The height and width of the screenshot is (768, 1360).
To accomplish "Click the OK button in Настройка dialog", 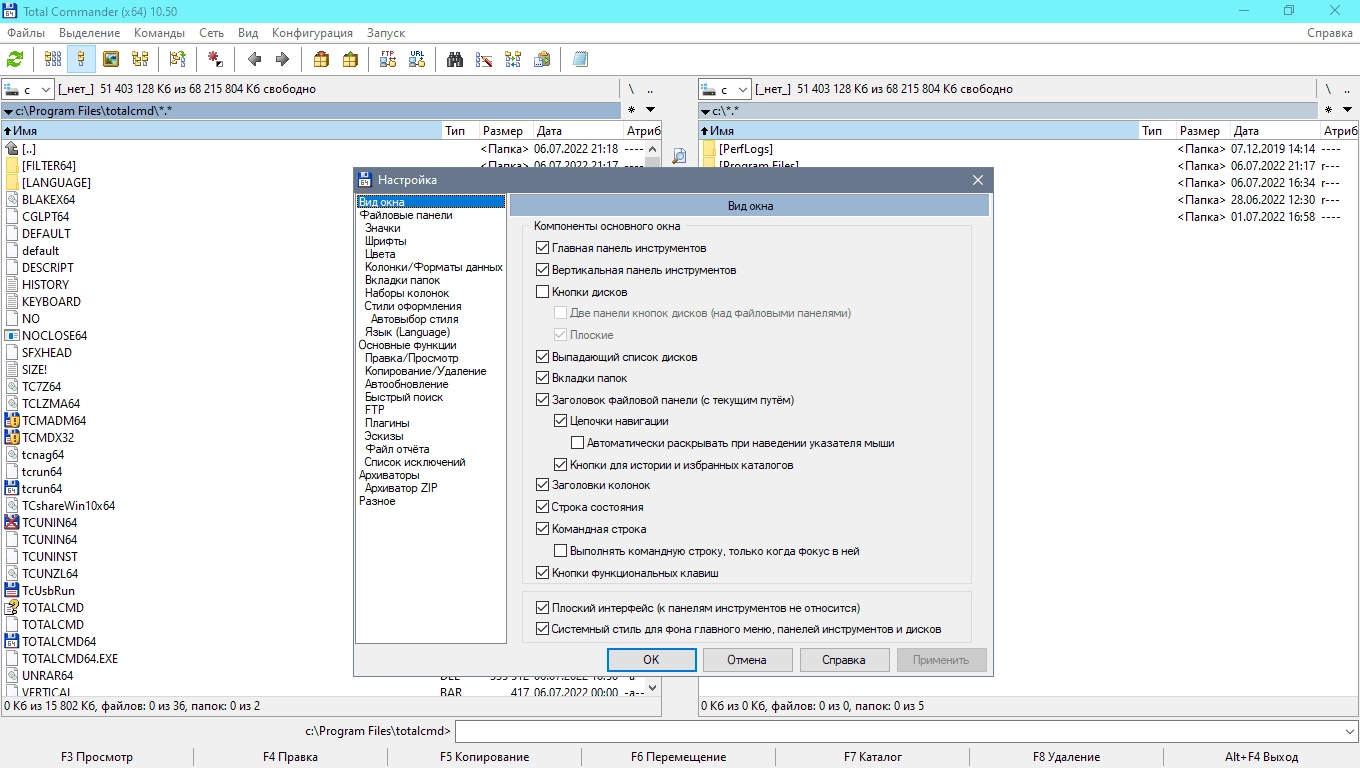I will click(651, 660).
